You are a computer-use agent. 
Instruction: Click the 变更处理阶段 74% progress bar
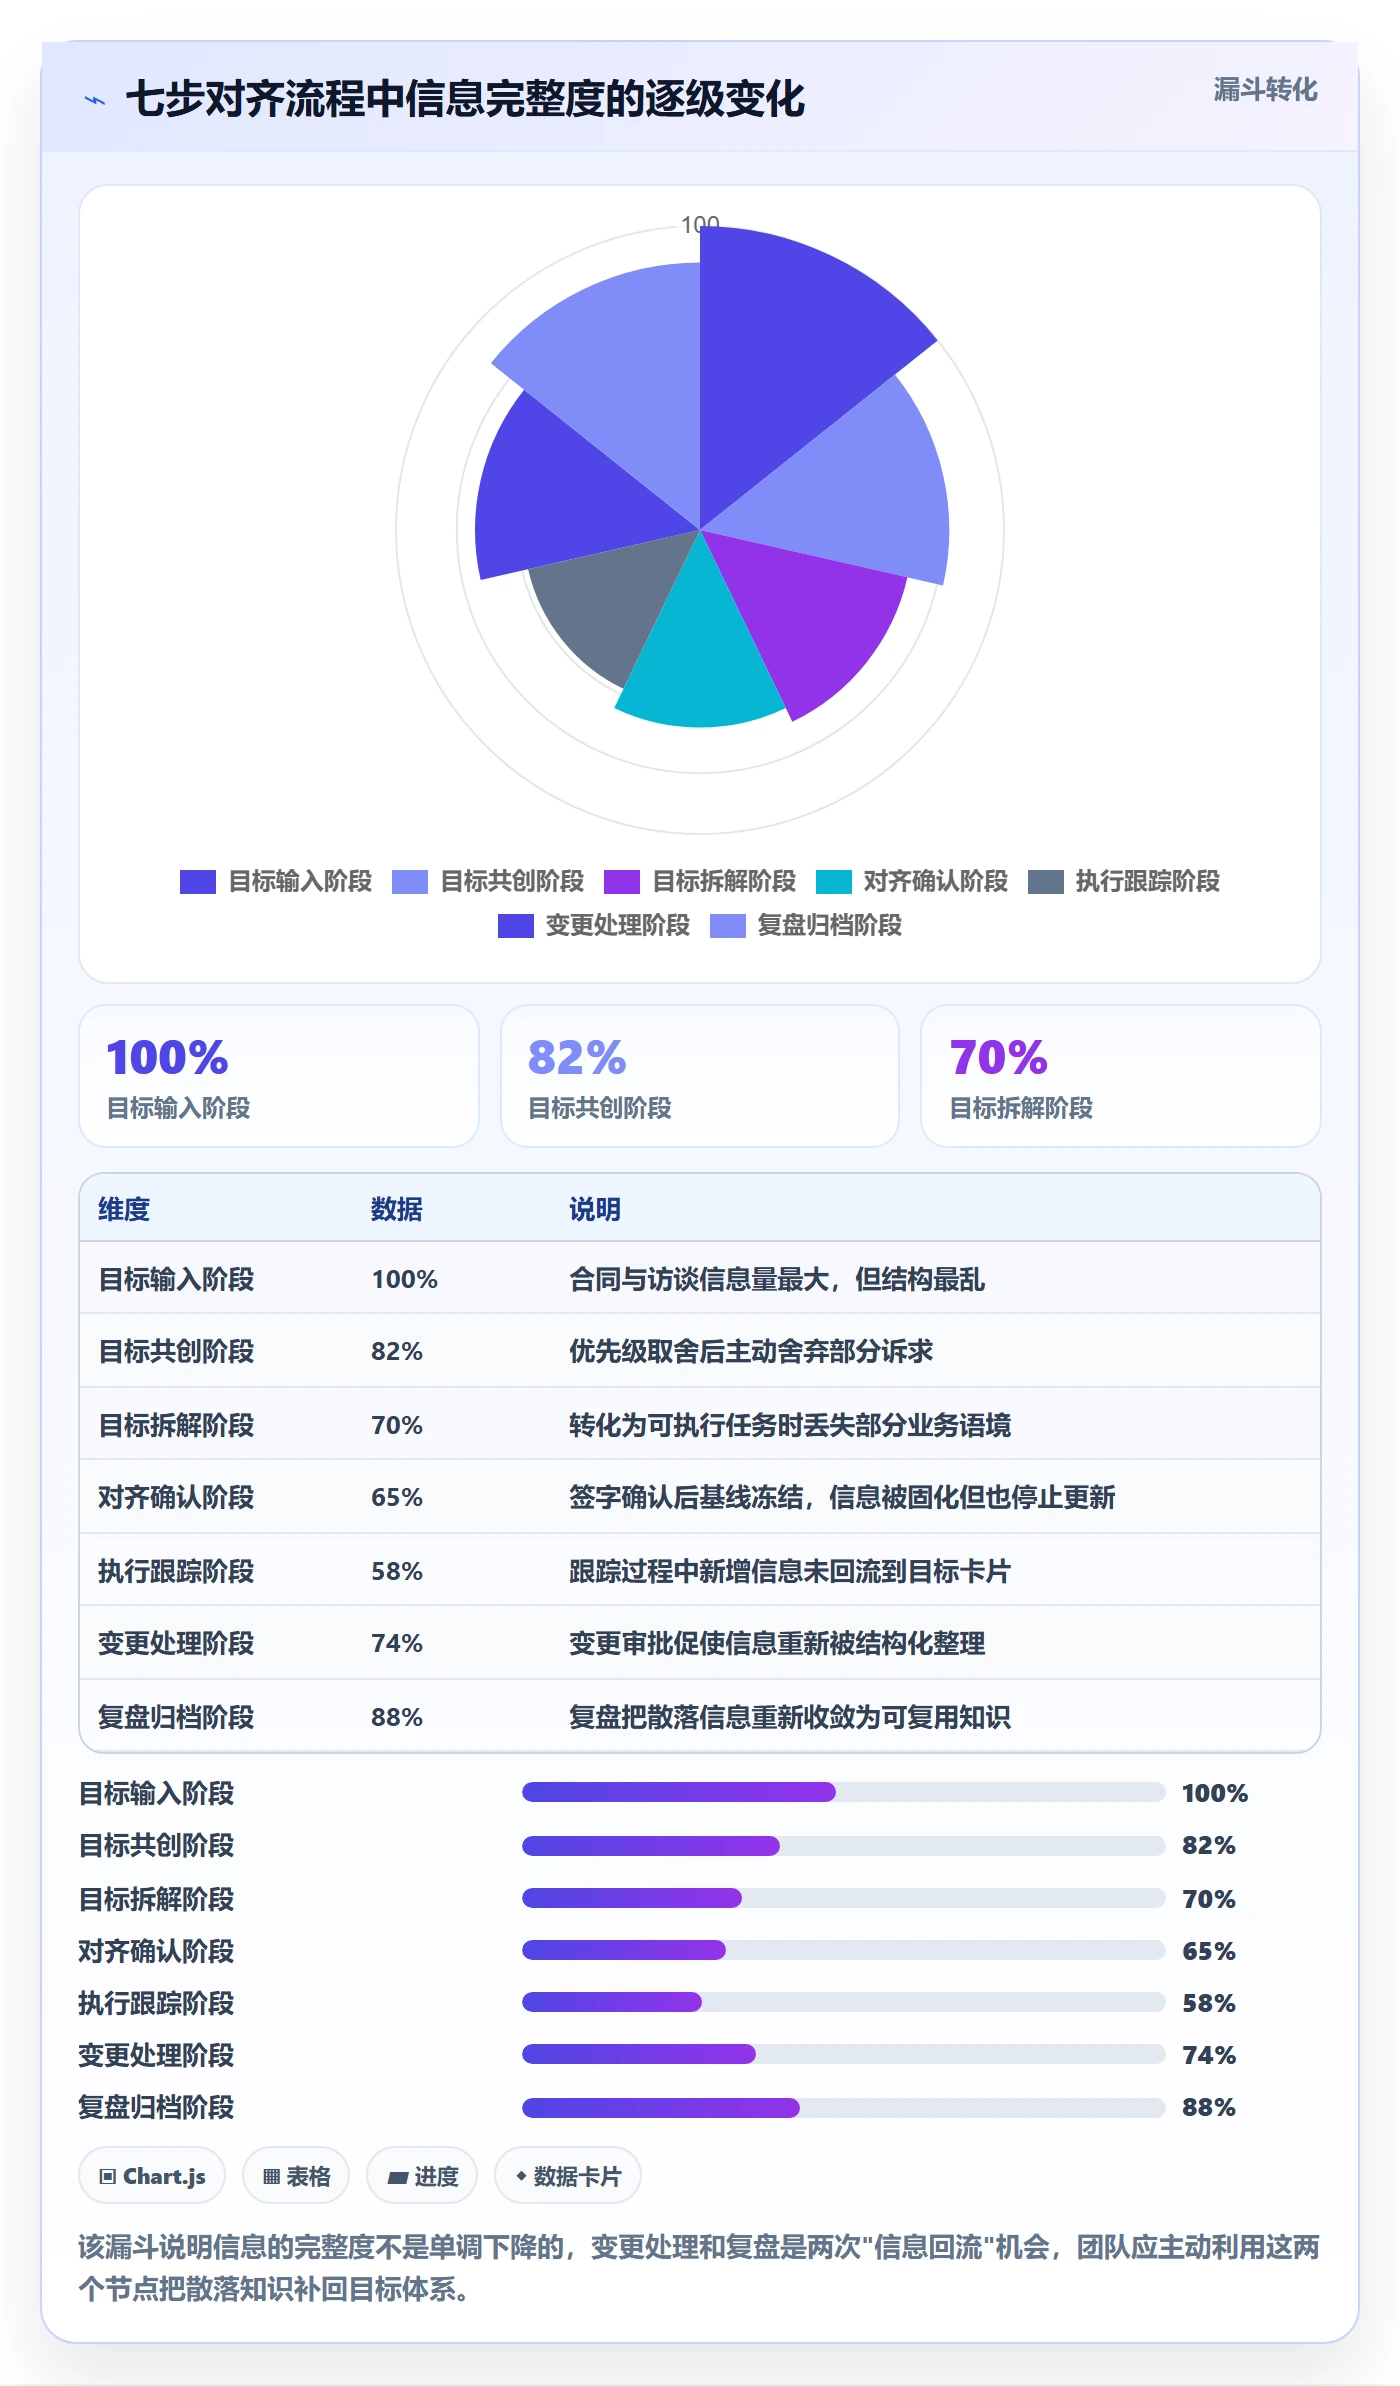pos(844,2054)
